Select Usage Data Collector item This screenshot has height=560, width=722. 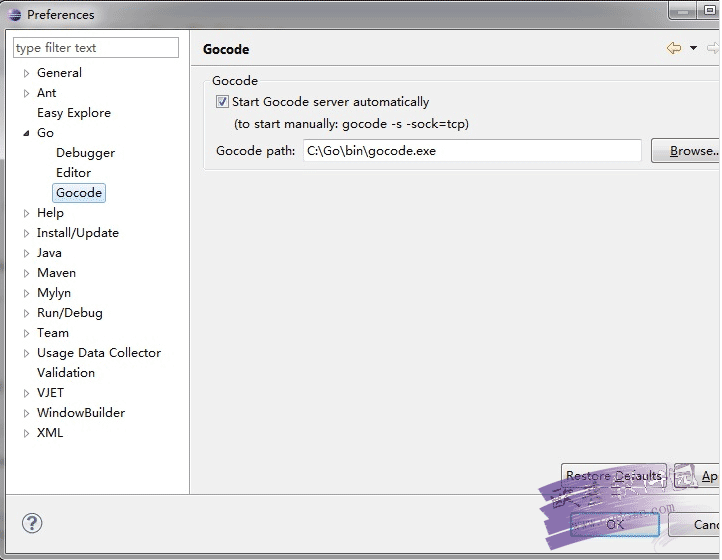click(99, 353)
